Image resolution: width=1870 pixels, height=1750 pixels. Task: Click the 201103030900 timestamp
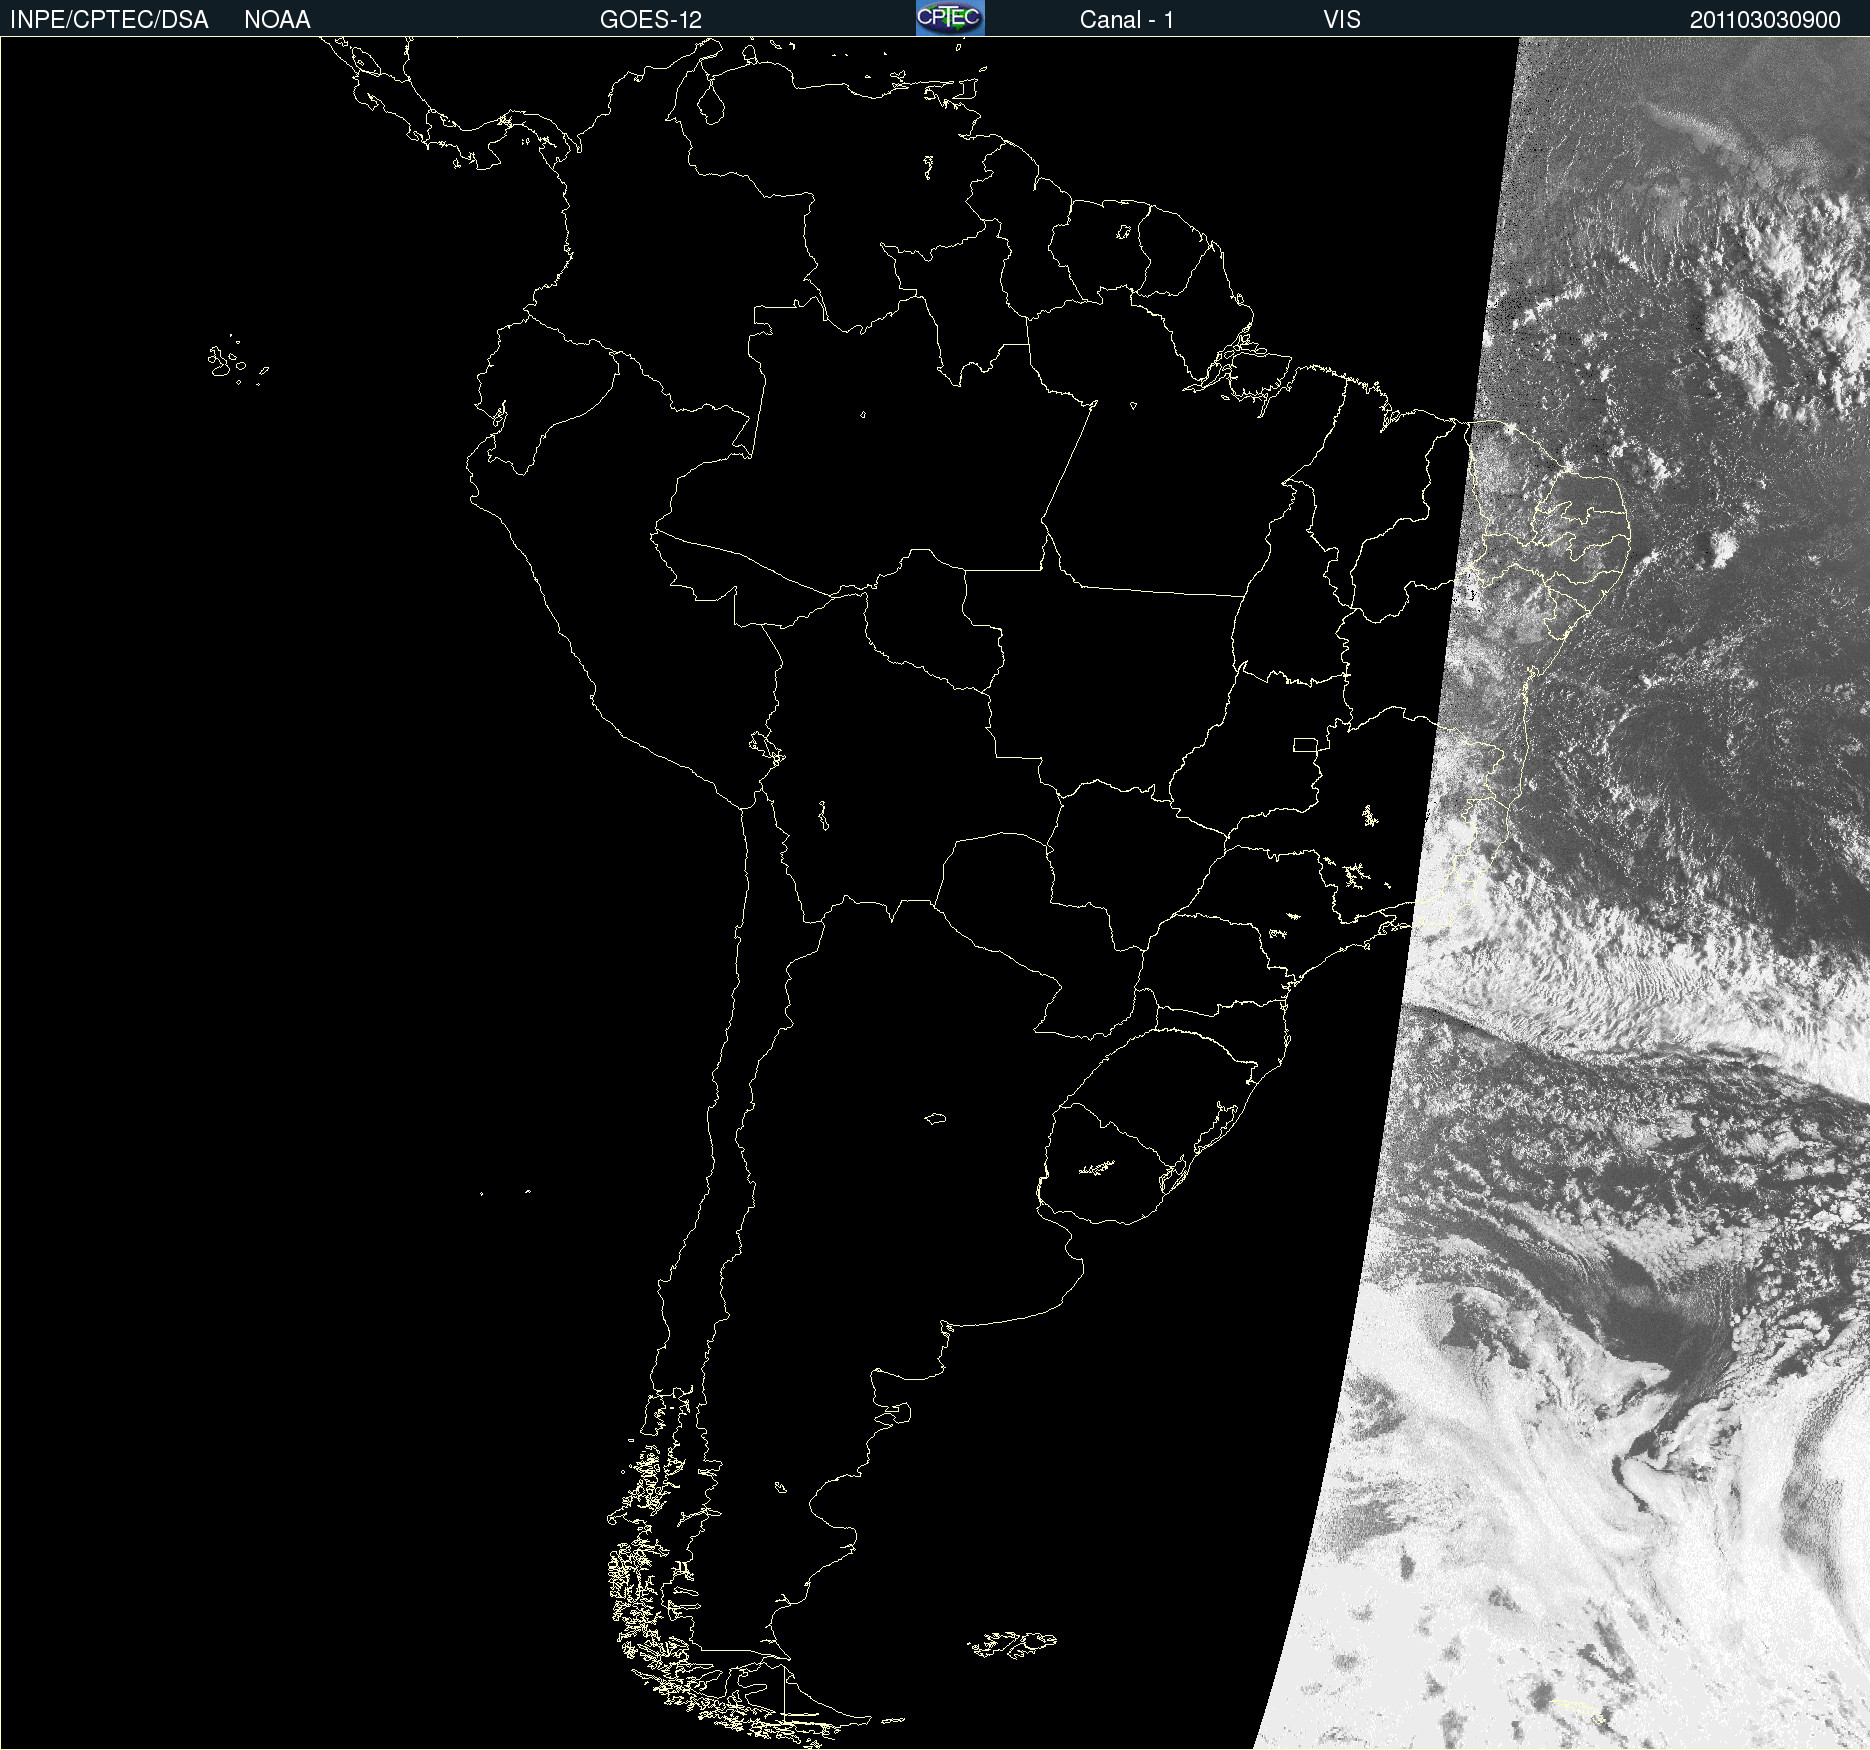click(1765, 20)
